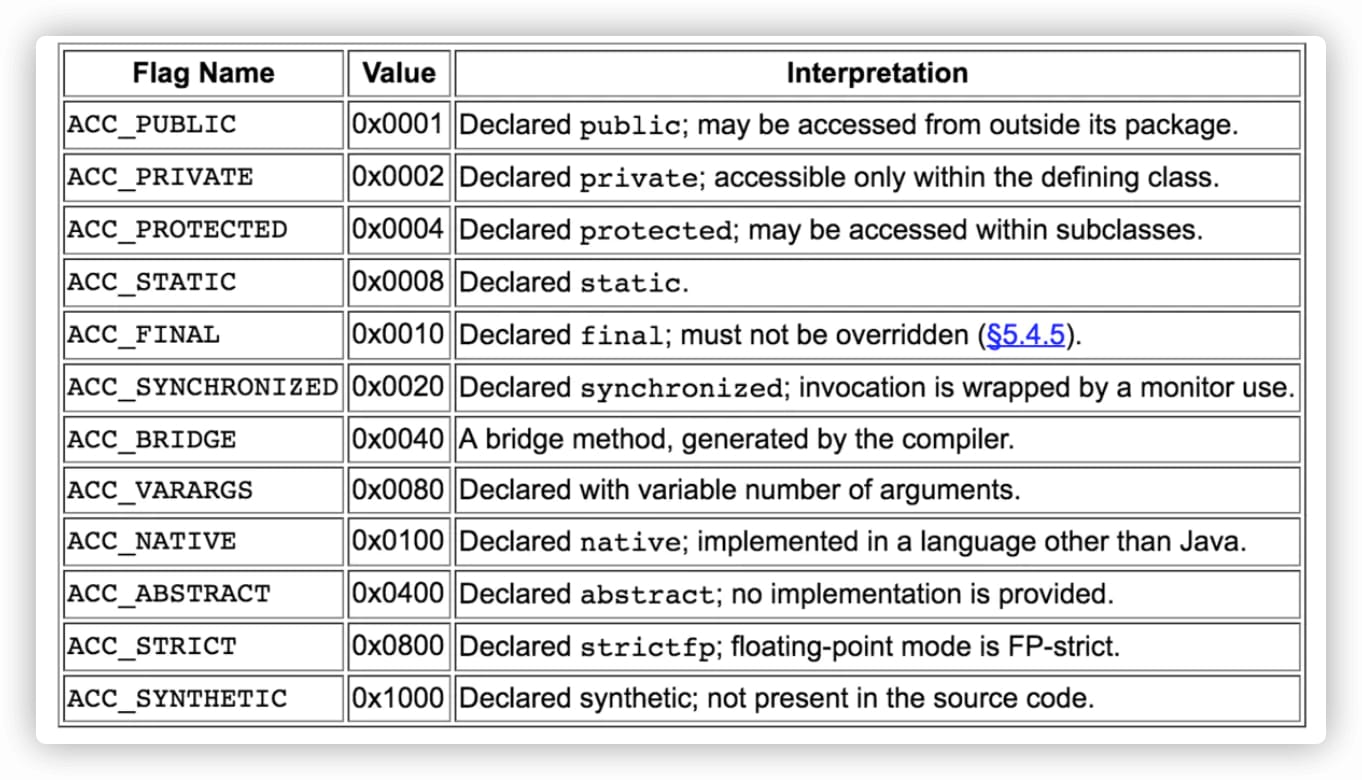Screen dimensions: 1362x780
Task: Click the 'Declared abstract' interpretation text
Action: coord(786,594)
